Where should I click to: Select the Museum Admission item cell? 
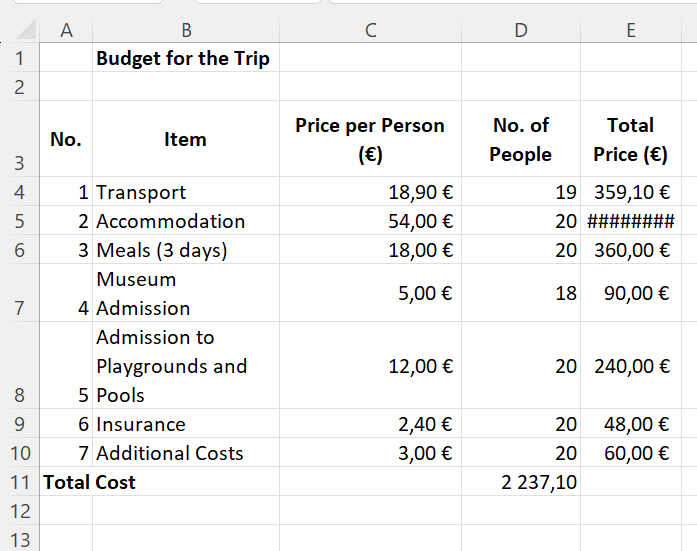coord(185,294)
